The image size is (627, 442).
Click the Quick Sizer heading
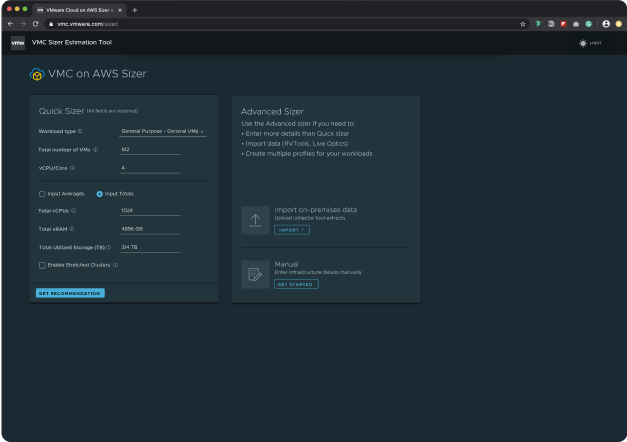62,111
